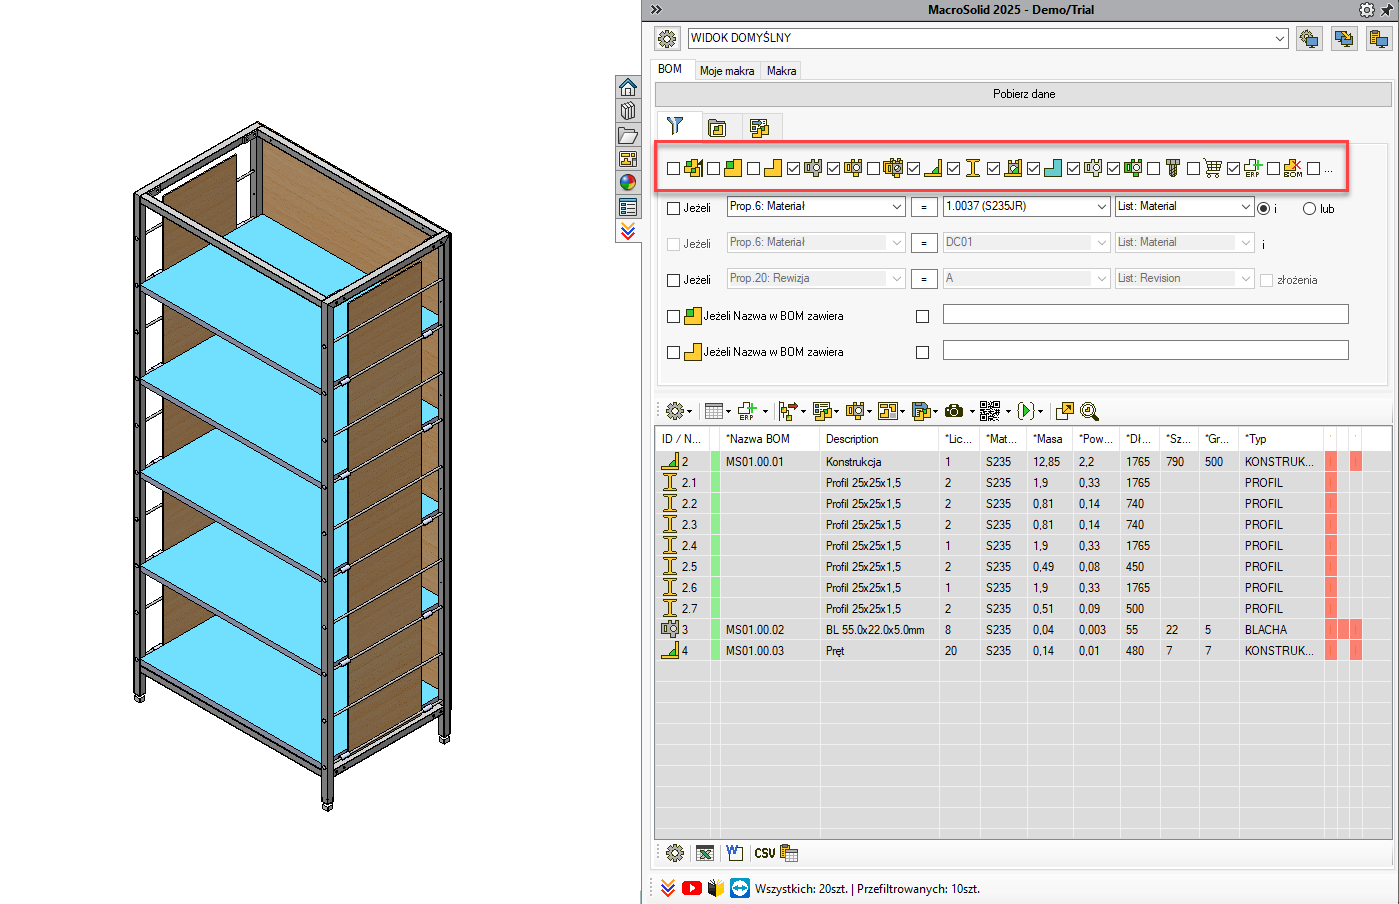Open the ERP add tool in BOM toolbar
Viewport: 1399px width, 904px height.
pyautogui.click(x=752, y=411)
